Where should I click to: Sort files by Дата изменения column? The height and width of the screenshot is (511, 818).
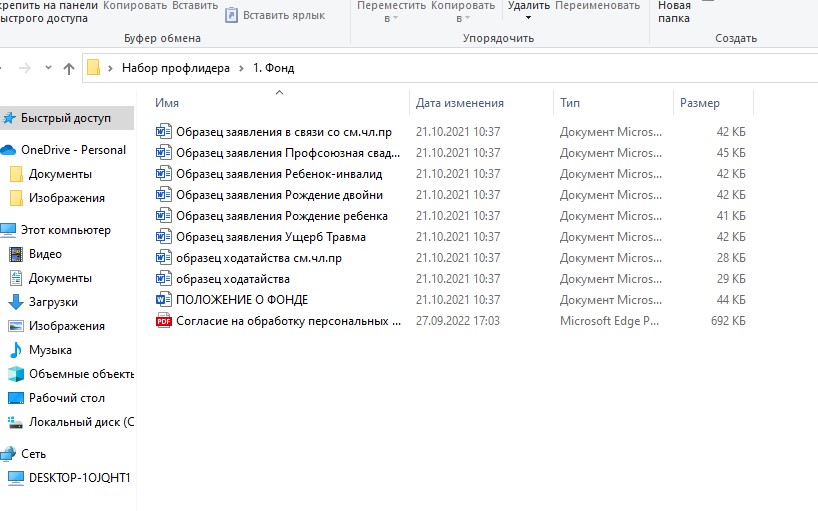[460, 103]
